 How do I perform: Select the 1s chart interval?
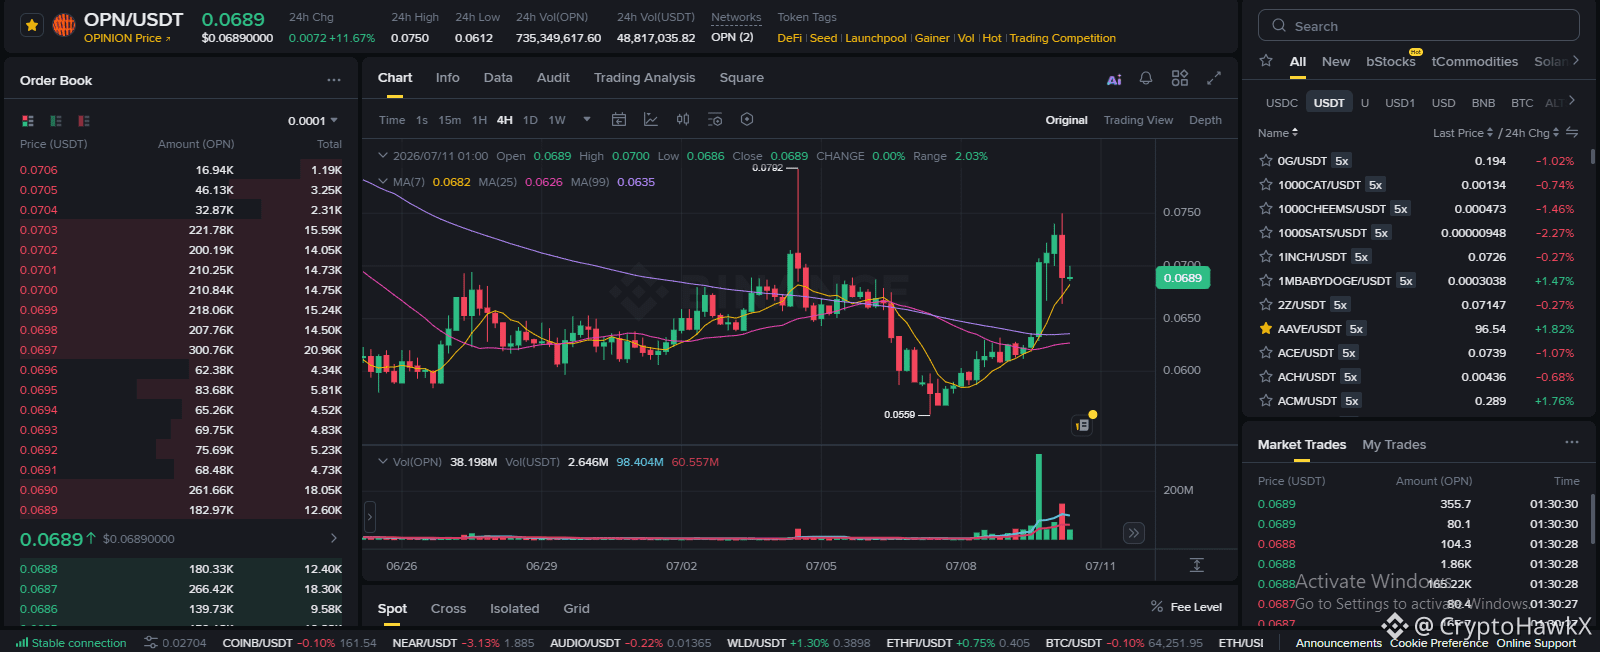(422, 120)
